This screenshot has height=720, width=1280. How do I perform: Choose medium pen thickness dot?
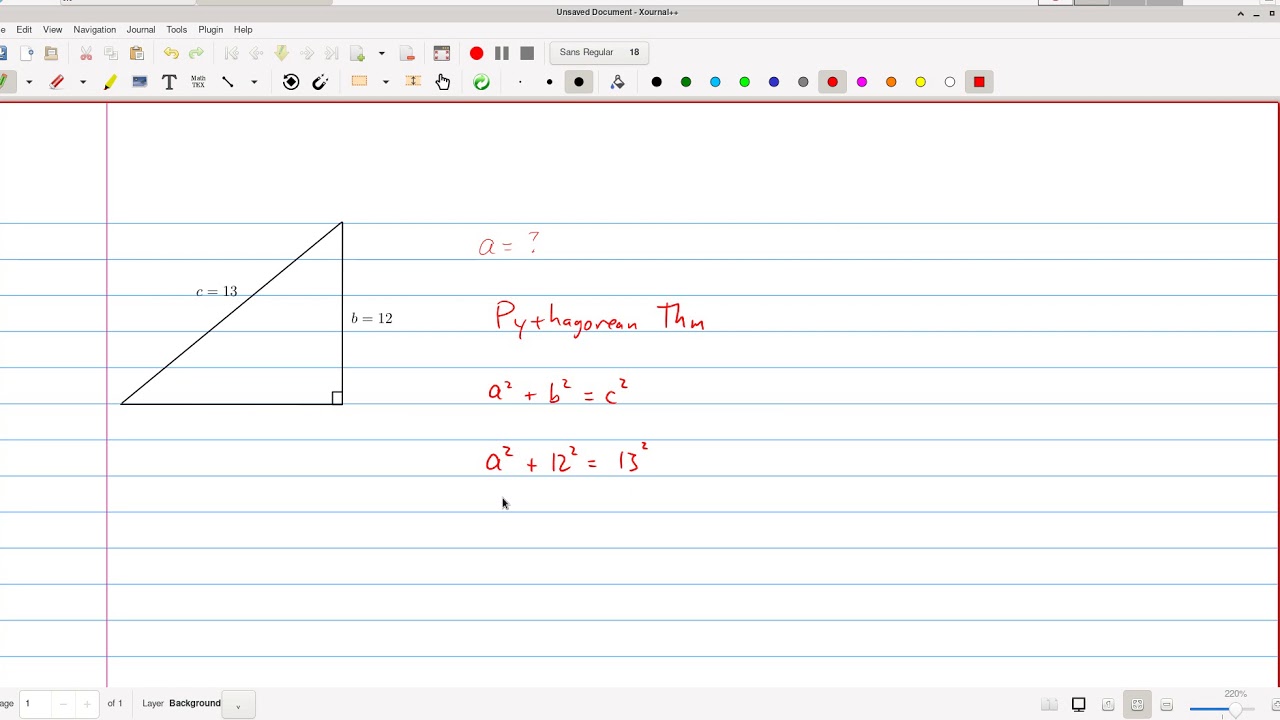click(x=549, y=82)
